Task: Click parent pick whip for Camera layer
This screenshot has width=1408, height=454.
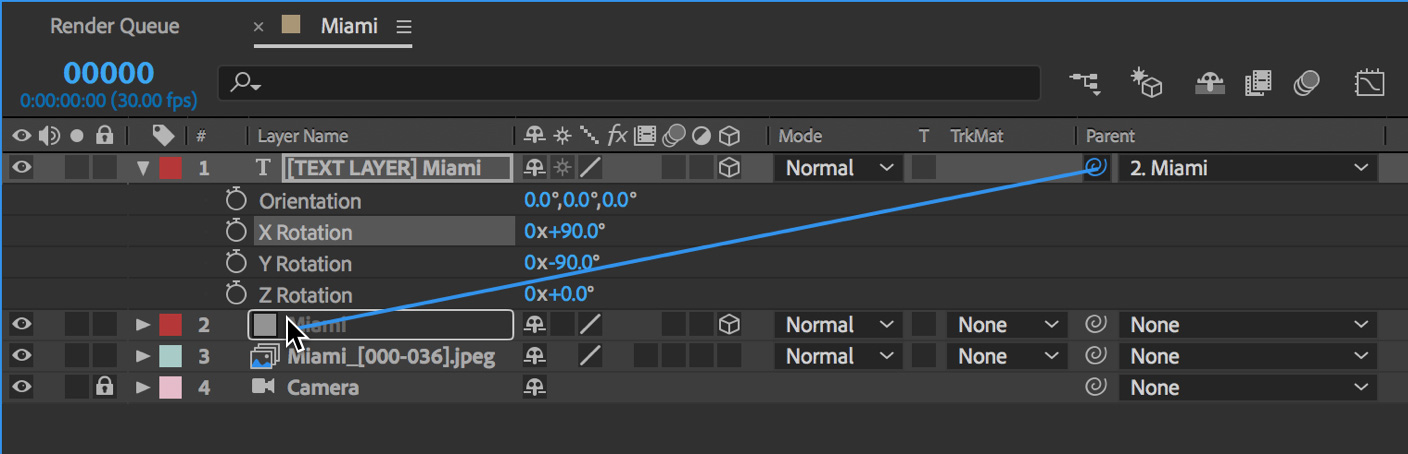Action: pos(1096,387)
